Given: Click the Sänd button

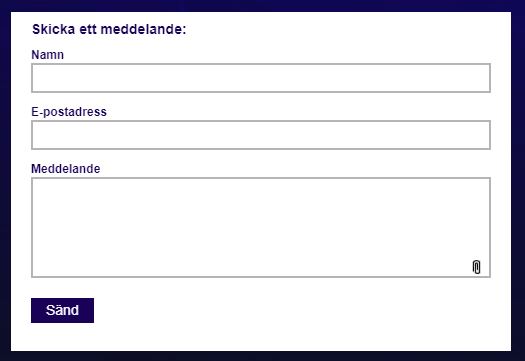Looking at the screenshot, I should click(62, 310).
